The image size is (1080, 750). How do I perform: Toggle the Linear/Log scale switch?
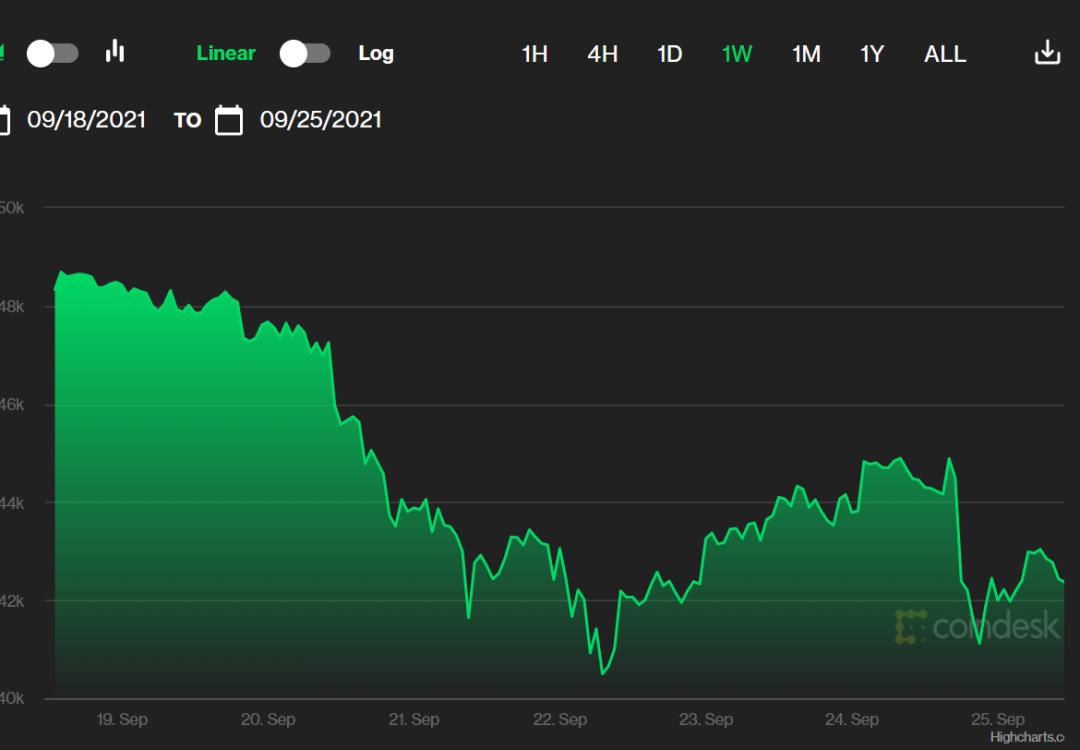305,53
